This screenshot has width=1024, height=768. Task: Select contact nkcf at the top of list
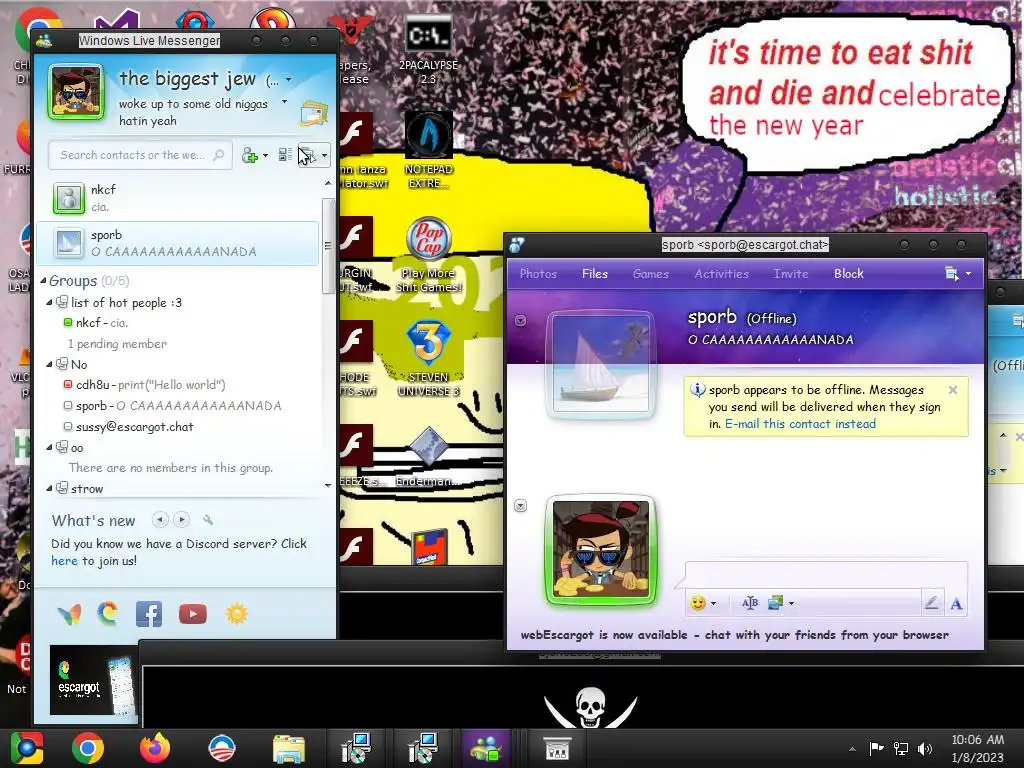[x=176, y=198]
